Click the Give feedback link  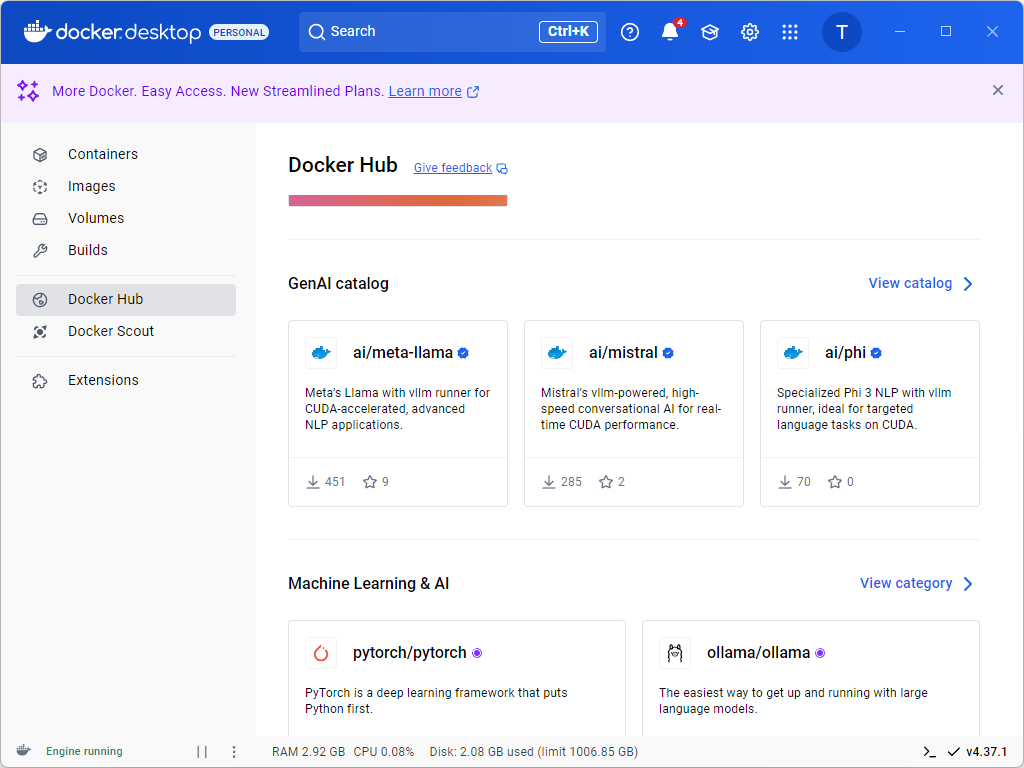click(452, 167)
